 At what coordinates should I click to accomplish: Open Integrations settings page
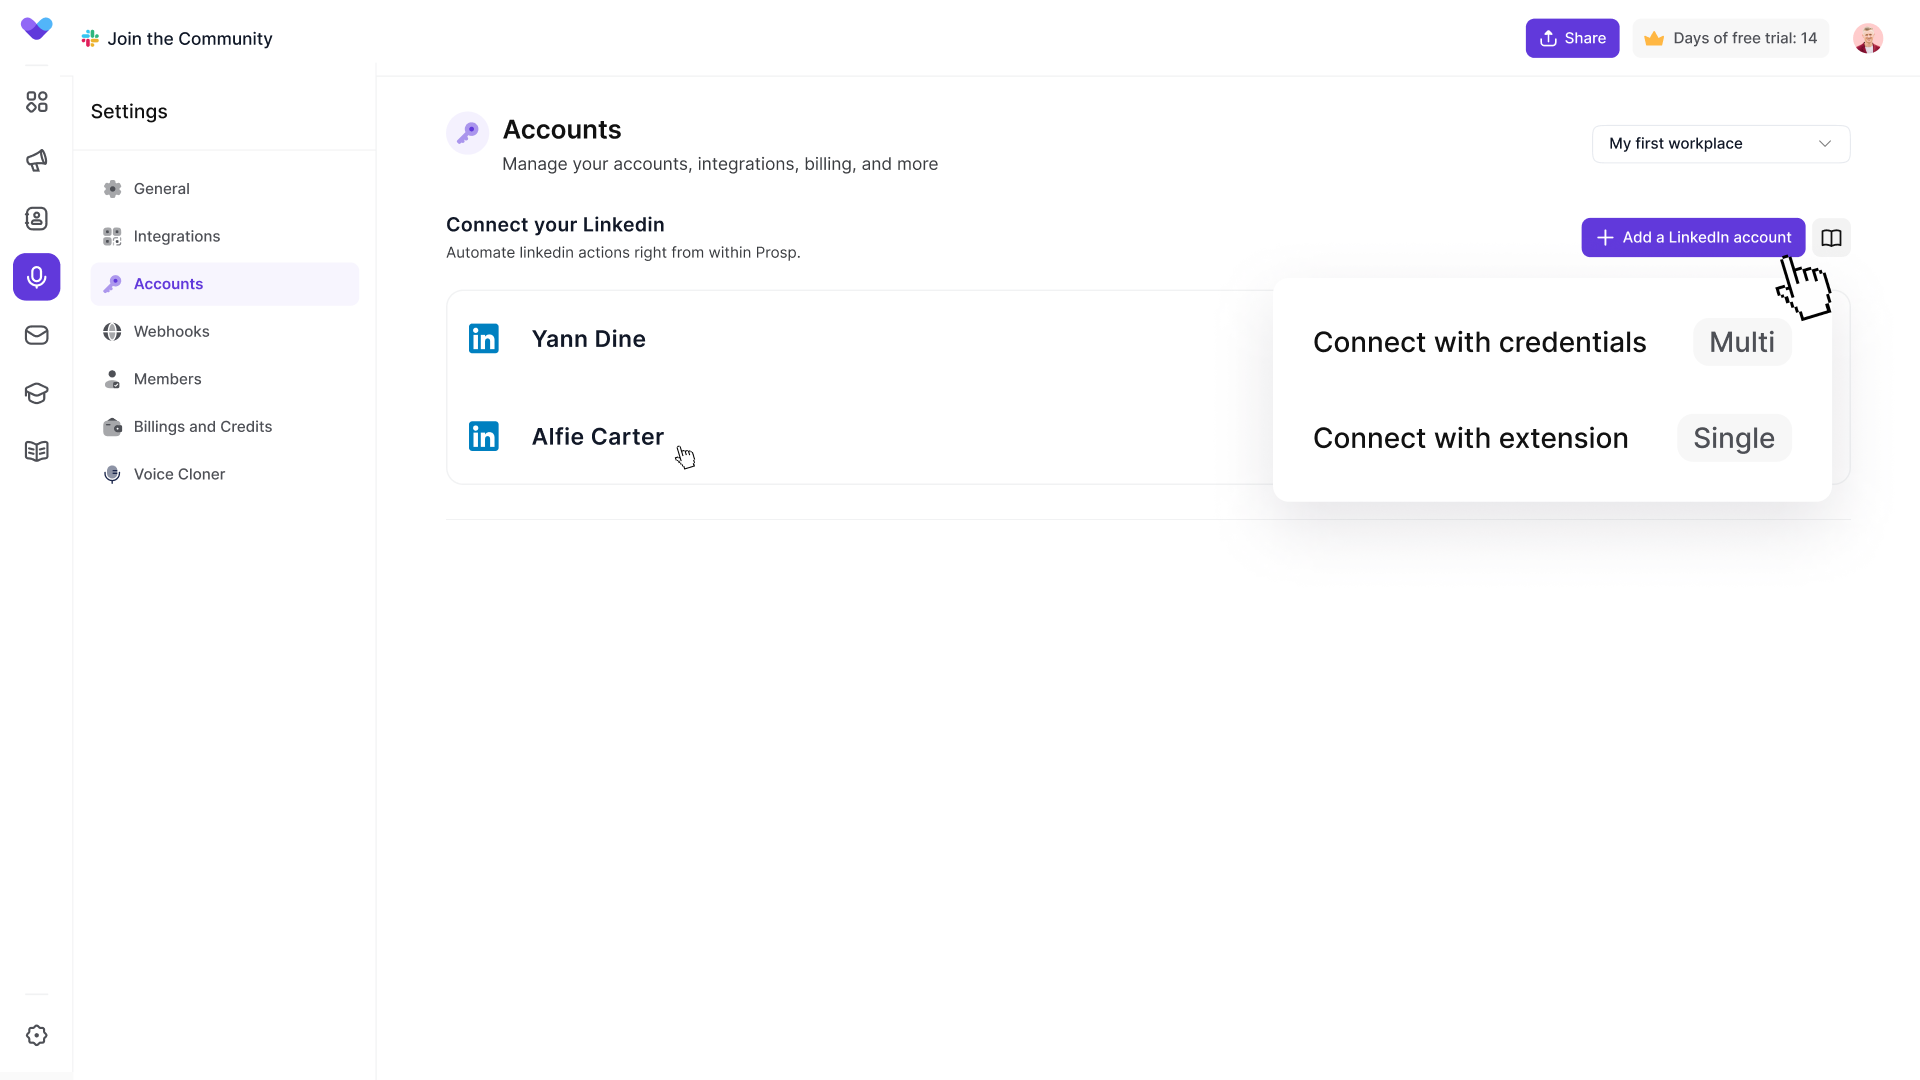176,237
